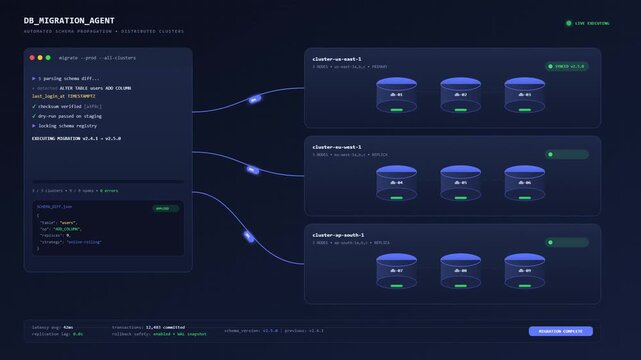The width and height of the screenshot is (641, 360).
Task: Click the last_login_at TIMESTAMPTZ text
Action: click(63, 96)
